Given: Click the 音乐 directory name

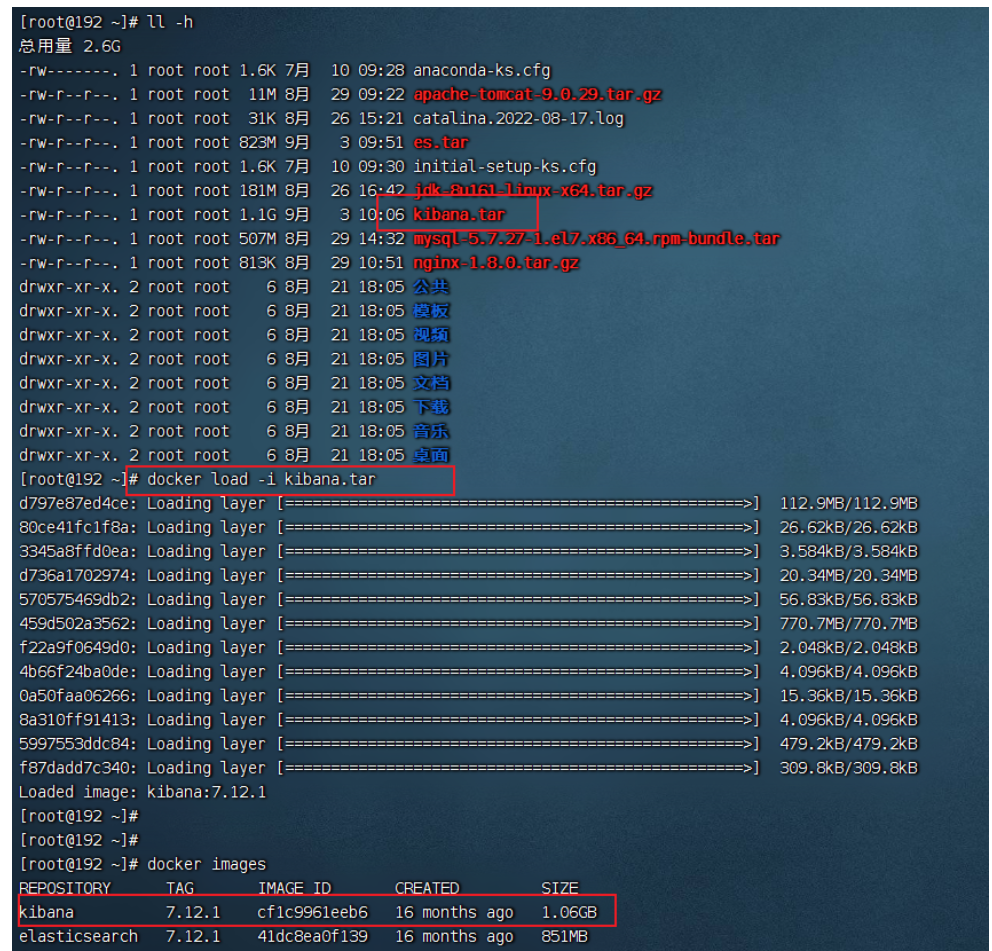Looking at the screenshot, I should 431,431.
